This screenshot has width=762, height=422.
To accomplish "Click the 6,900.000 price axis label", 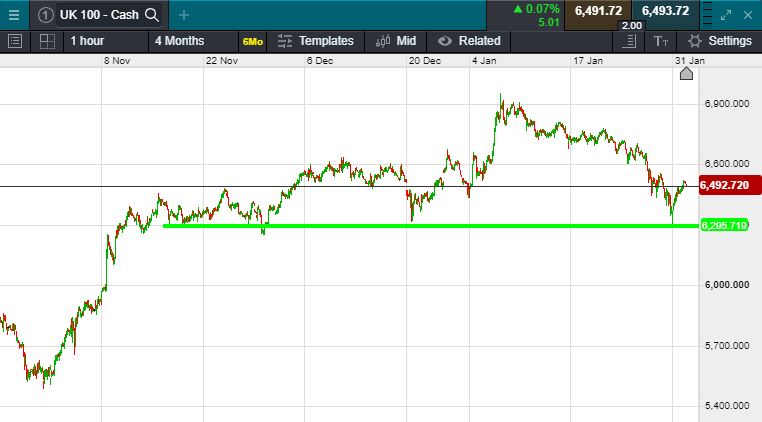I will [727, 104].
